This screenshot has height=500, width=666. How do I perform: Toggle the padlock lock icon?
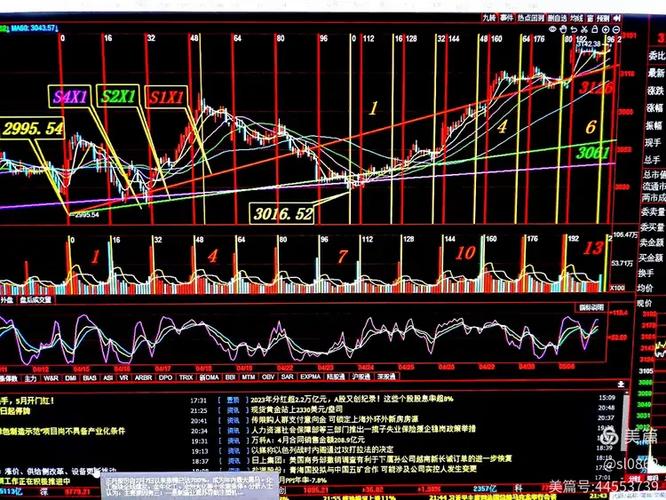point(595,29)
